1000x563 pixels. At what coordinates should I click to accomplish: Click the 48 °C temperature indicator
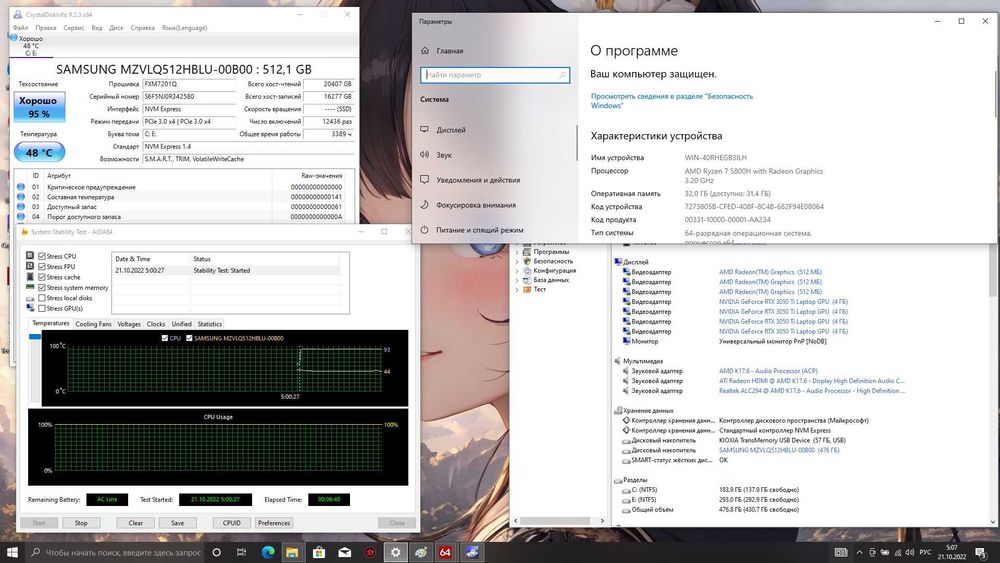pyautogui.click(x=39, y=152)
